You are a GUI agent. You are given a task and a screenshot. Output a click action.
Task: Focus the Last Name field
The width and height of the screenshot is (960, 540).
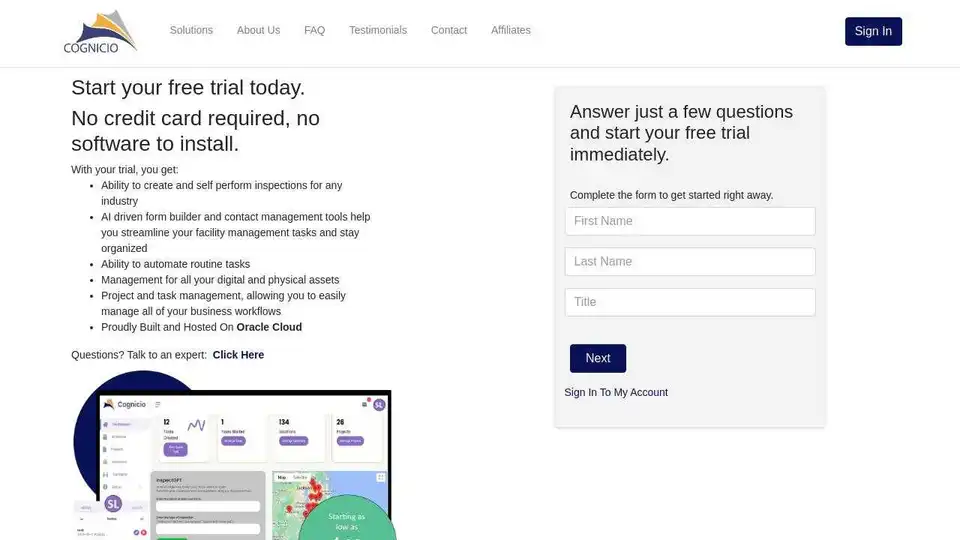[x=690, y=261]
